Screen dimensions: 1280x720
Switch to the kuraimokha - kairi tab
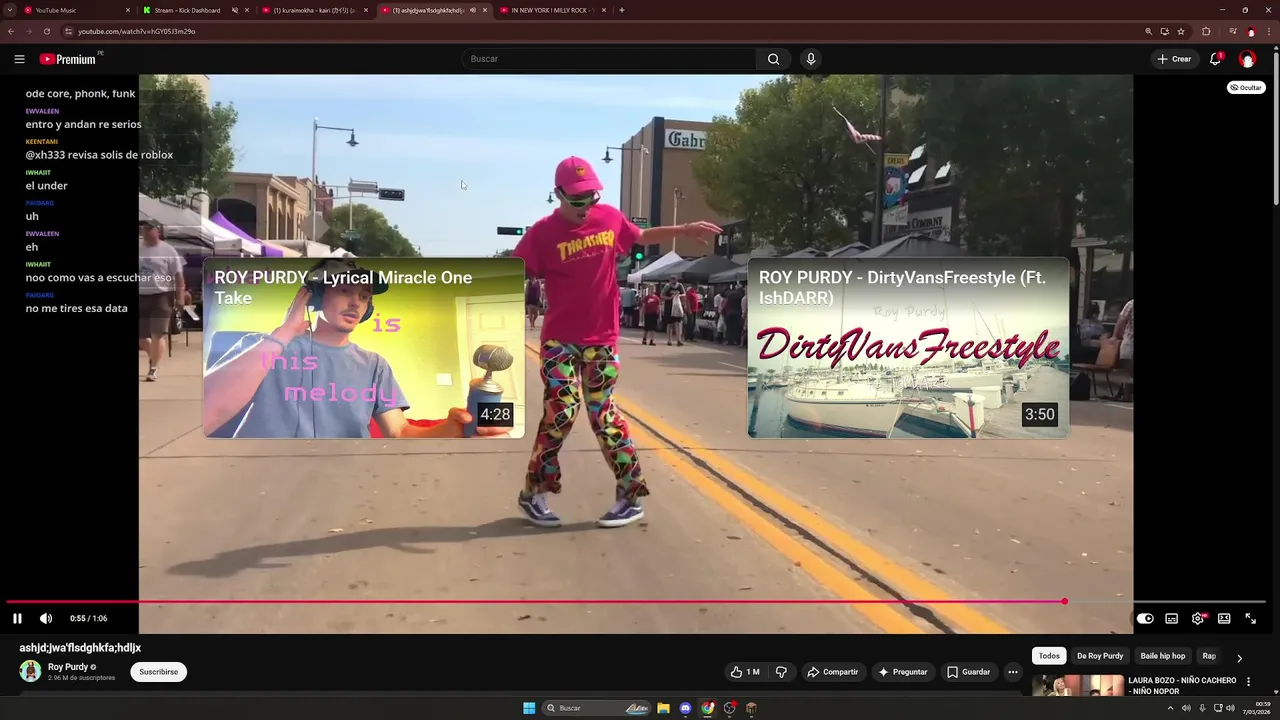click(313, 10)
